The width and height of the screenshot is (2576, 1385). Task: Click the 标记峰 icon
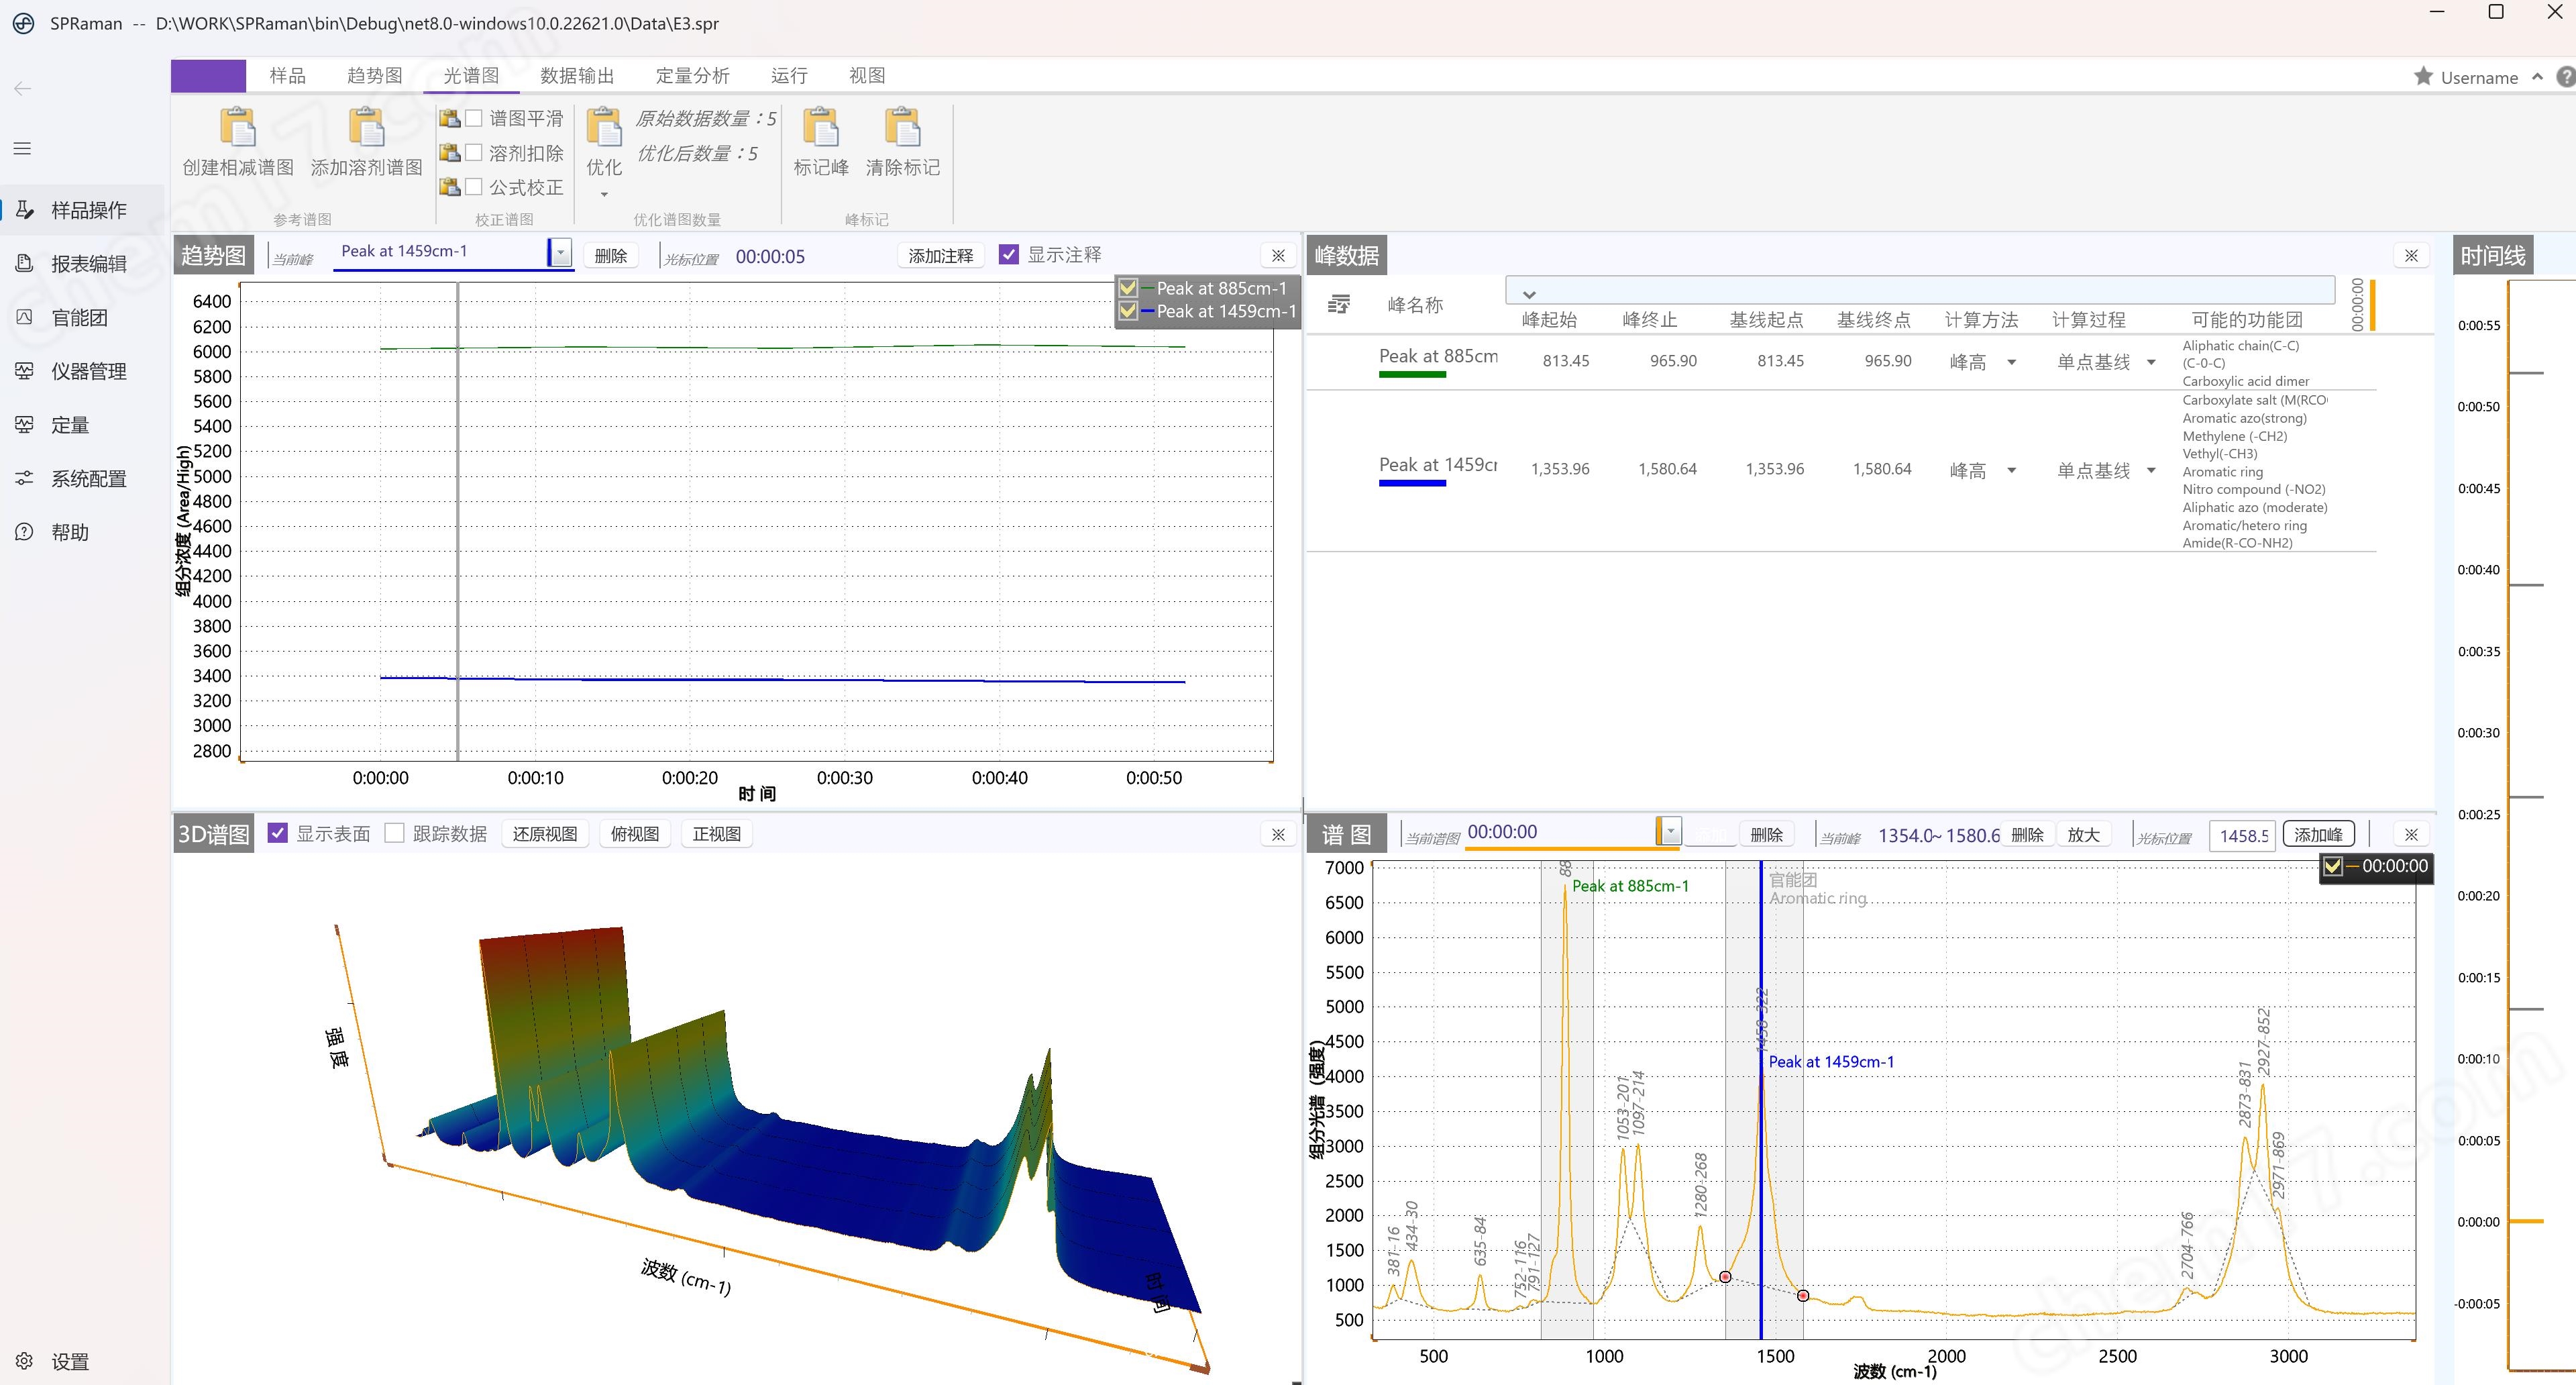point(821,127)
